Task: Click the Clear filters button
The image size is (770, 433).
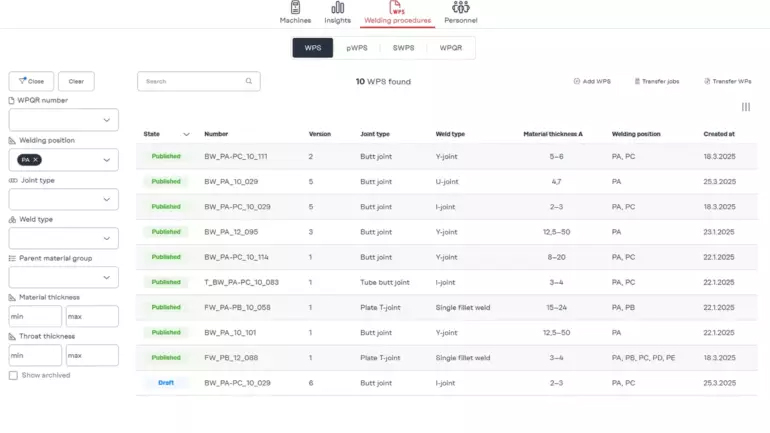Action: 76,81
